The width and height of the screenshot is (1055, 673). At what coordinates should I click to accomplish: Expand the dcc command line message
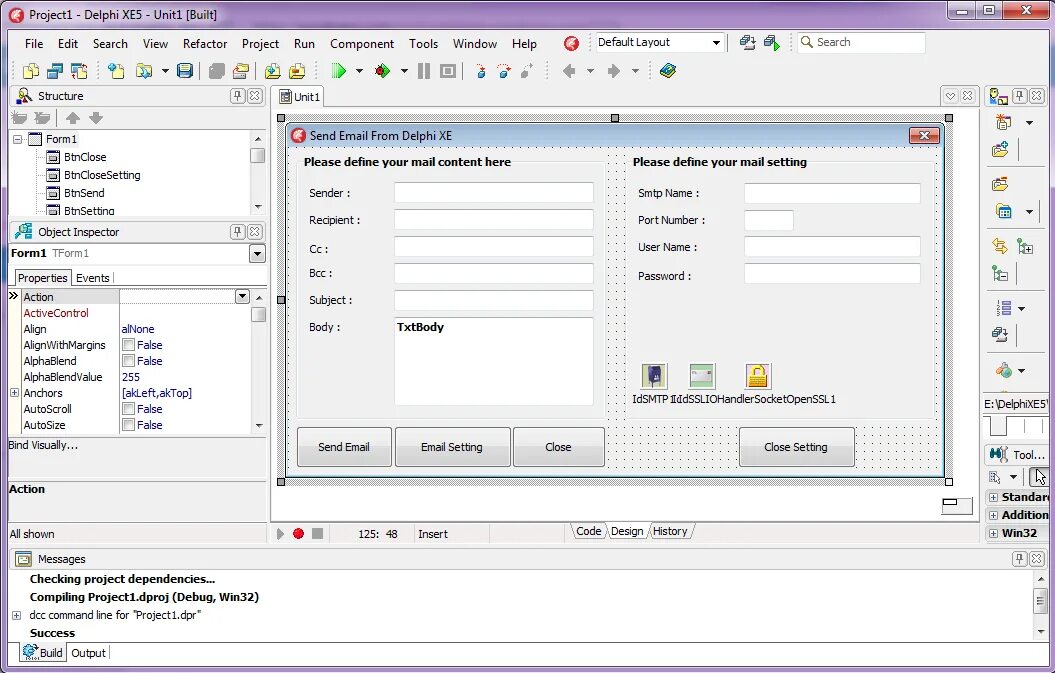click(16, 615)
